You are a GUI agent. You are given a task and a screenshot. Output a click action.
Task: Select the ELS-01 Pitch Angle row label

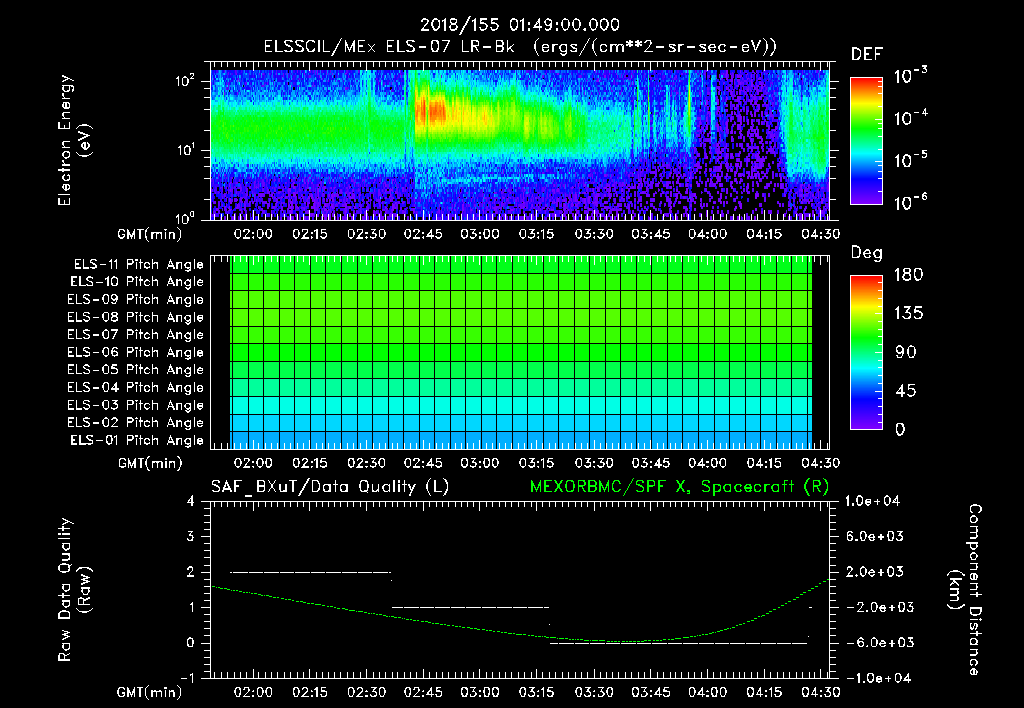[x=136, y=440]
